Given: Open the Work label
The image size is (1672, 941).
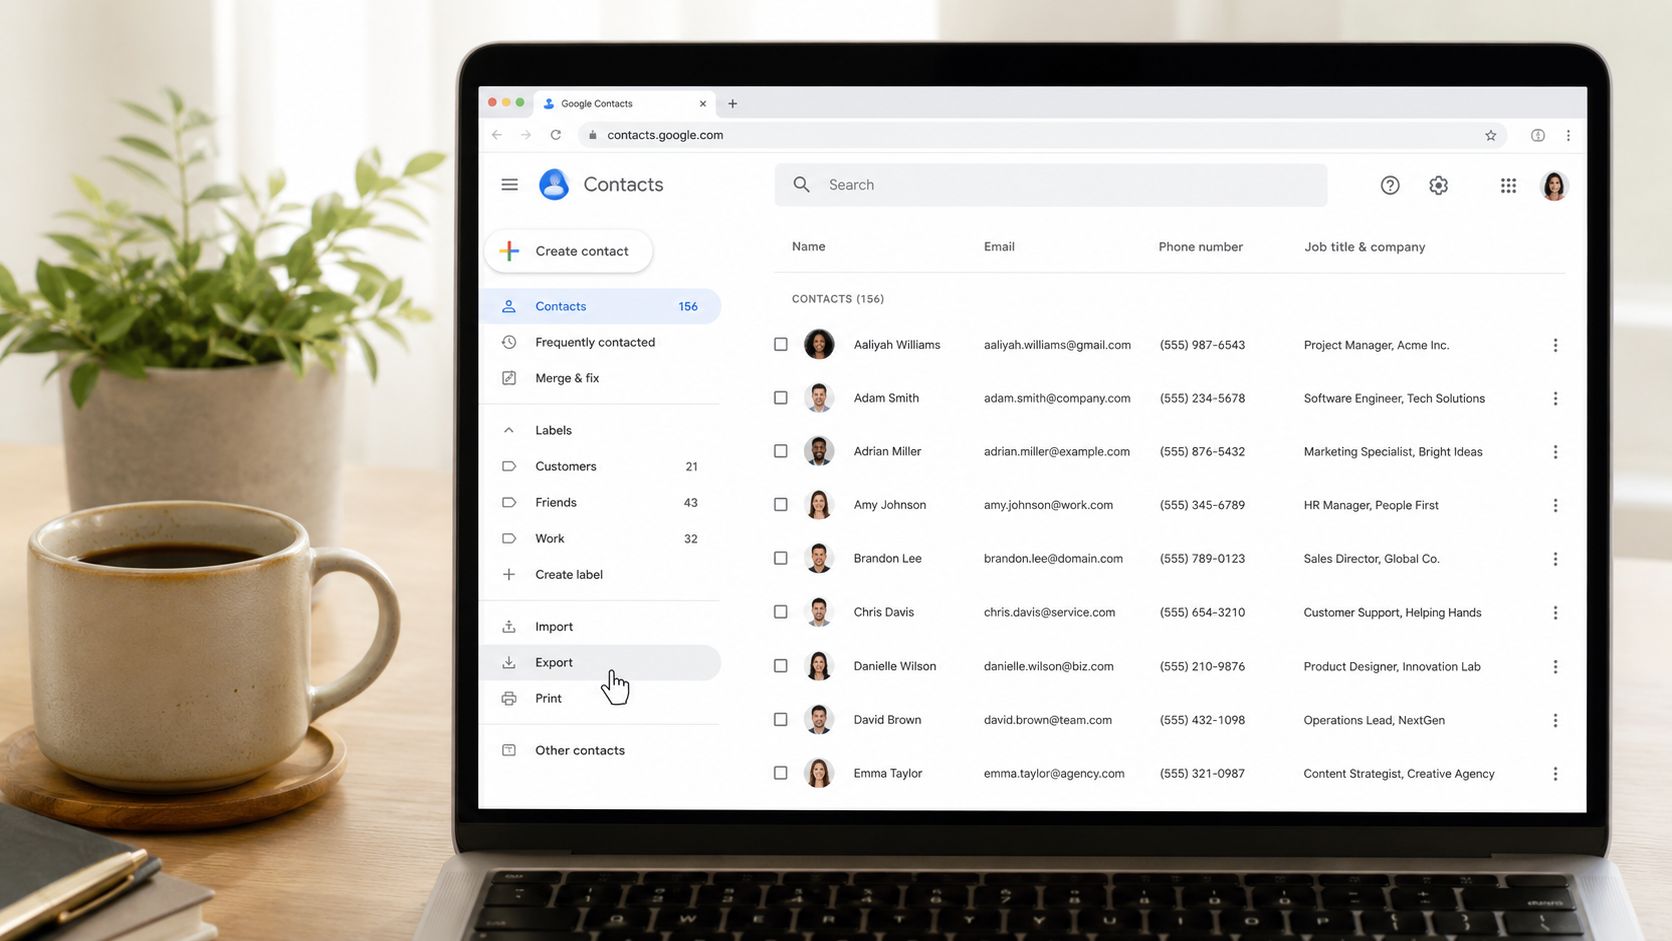Looking at the screenshot, I should [x=601, y=538].
